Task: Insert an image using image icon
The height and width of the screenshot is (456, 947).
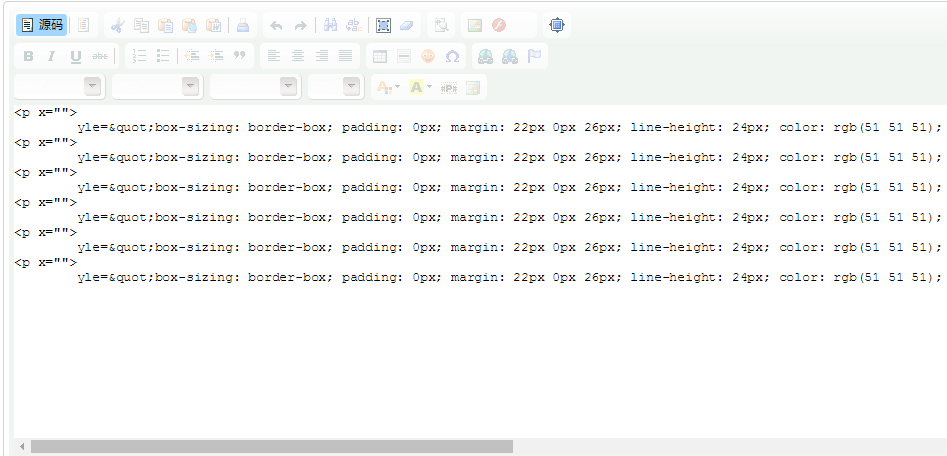Action: click(475, 25)
